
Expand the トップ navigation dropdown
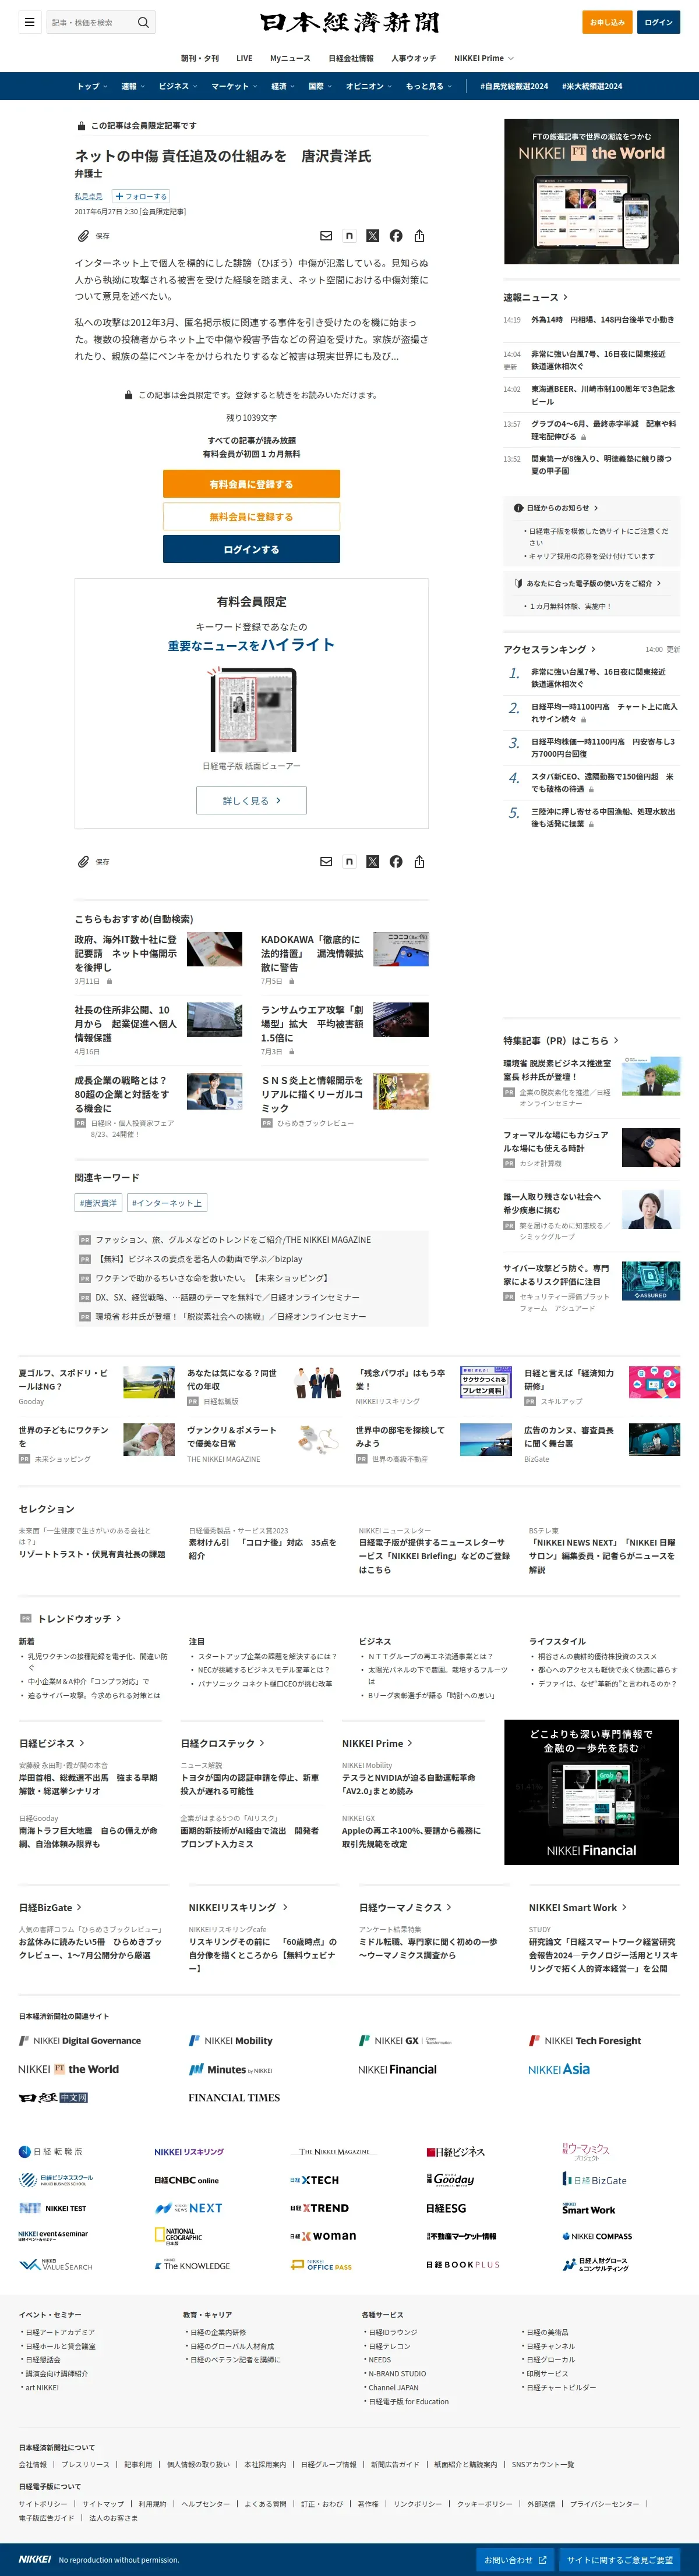[91, 86]
